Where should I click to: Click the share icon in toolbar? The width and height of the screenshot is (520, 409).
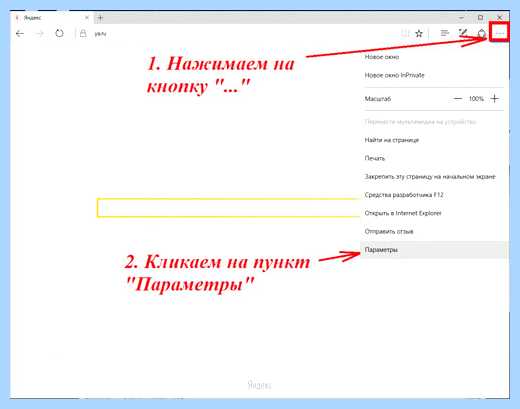pyautogui.click(x=481, y=33)
